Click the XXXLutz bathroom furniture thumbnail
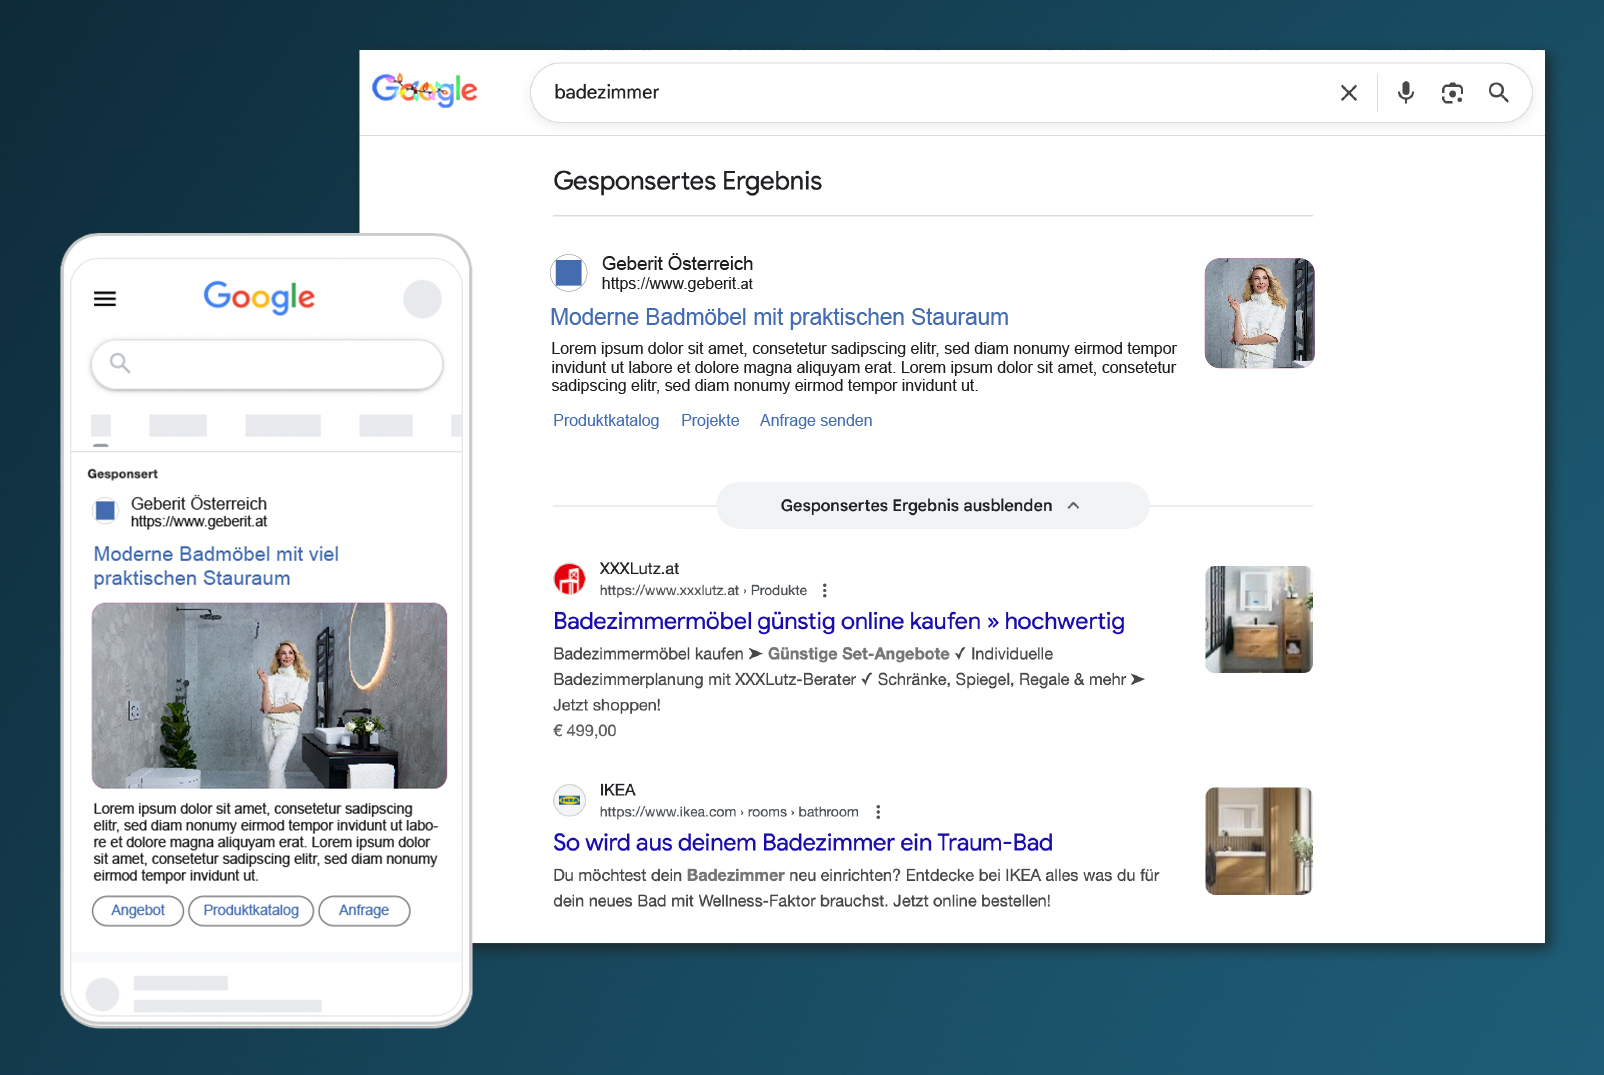Image resolution: width=1604 pixels, height=1075 pixels. pos(1259,619)
